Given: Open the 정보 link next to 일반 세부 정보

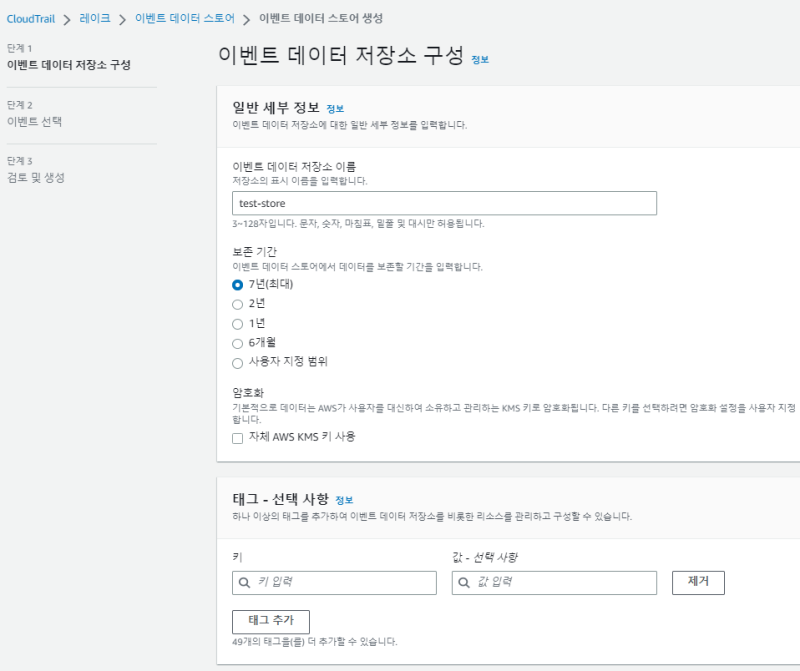Looking at the screenshot, I should click(335, 108).
